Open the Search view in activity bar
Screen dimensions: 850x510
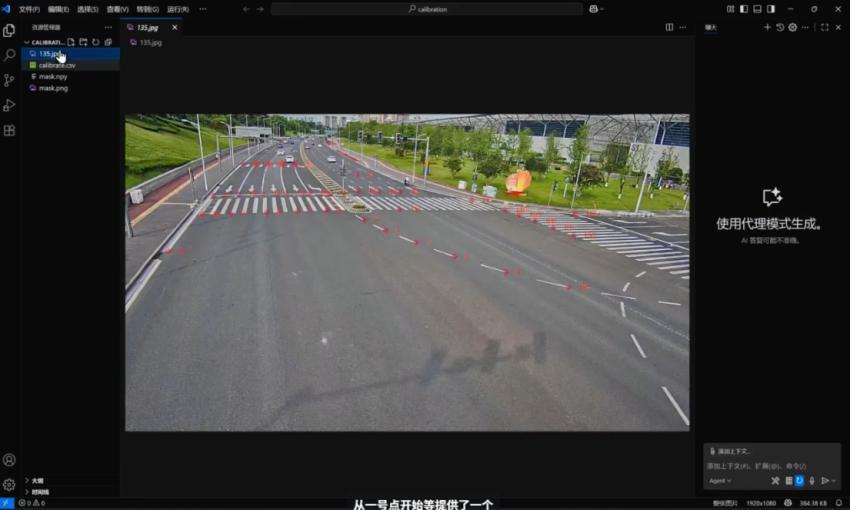coord(9,55)
